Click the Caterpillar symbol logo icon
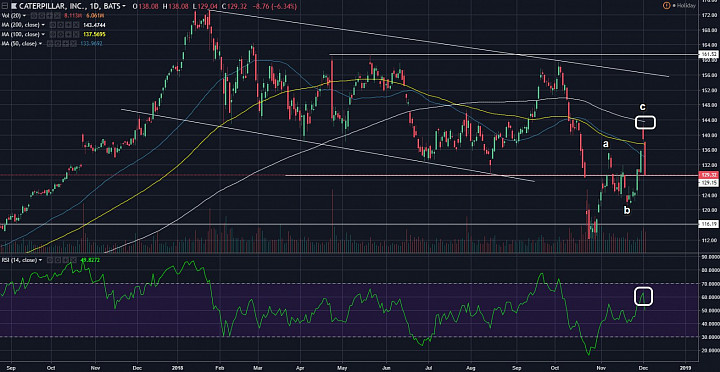The image size is (720, 372). 14,6
